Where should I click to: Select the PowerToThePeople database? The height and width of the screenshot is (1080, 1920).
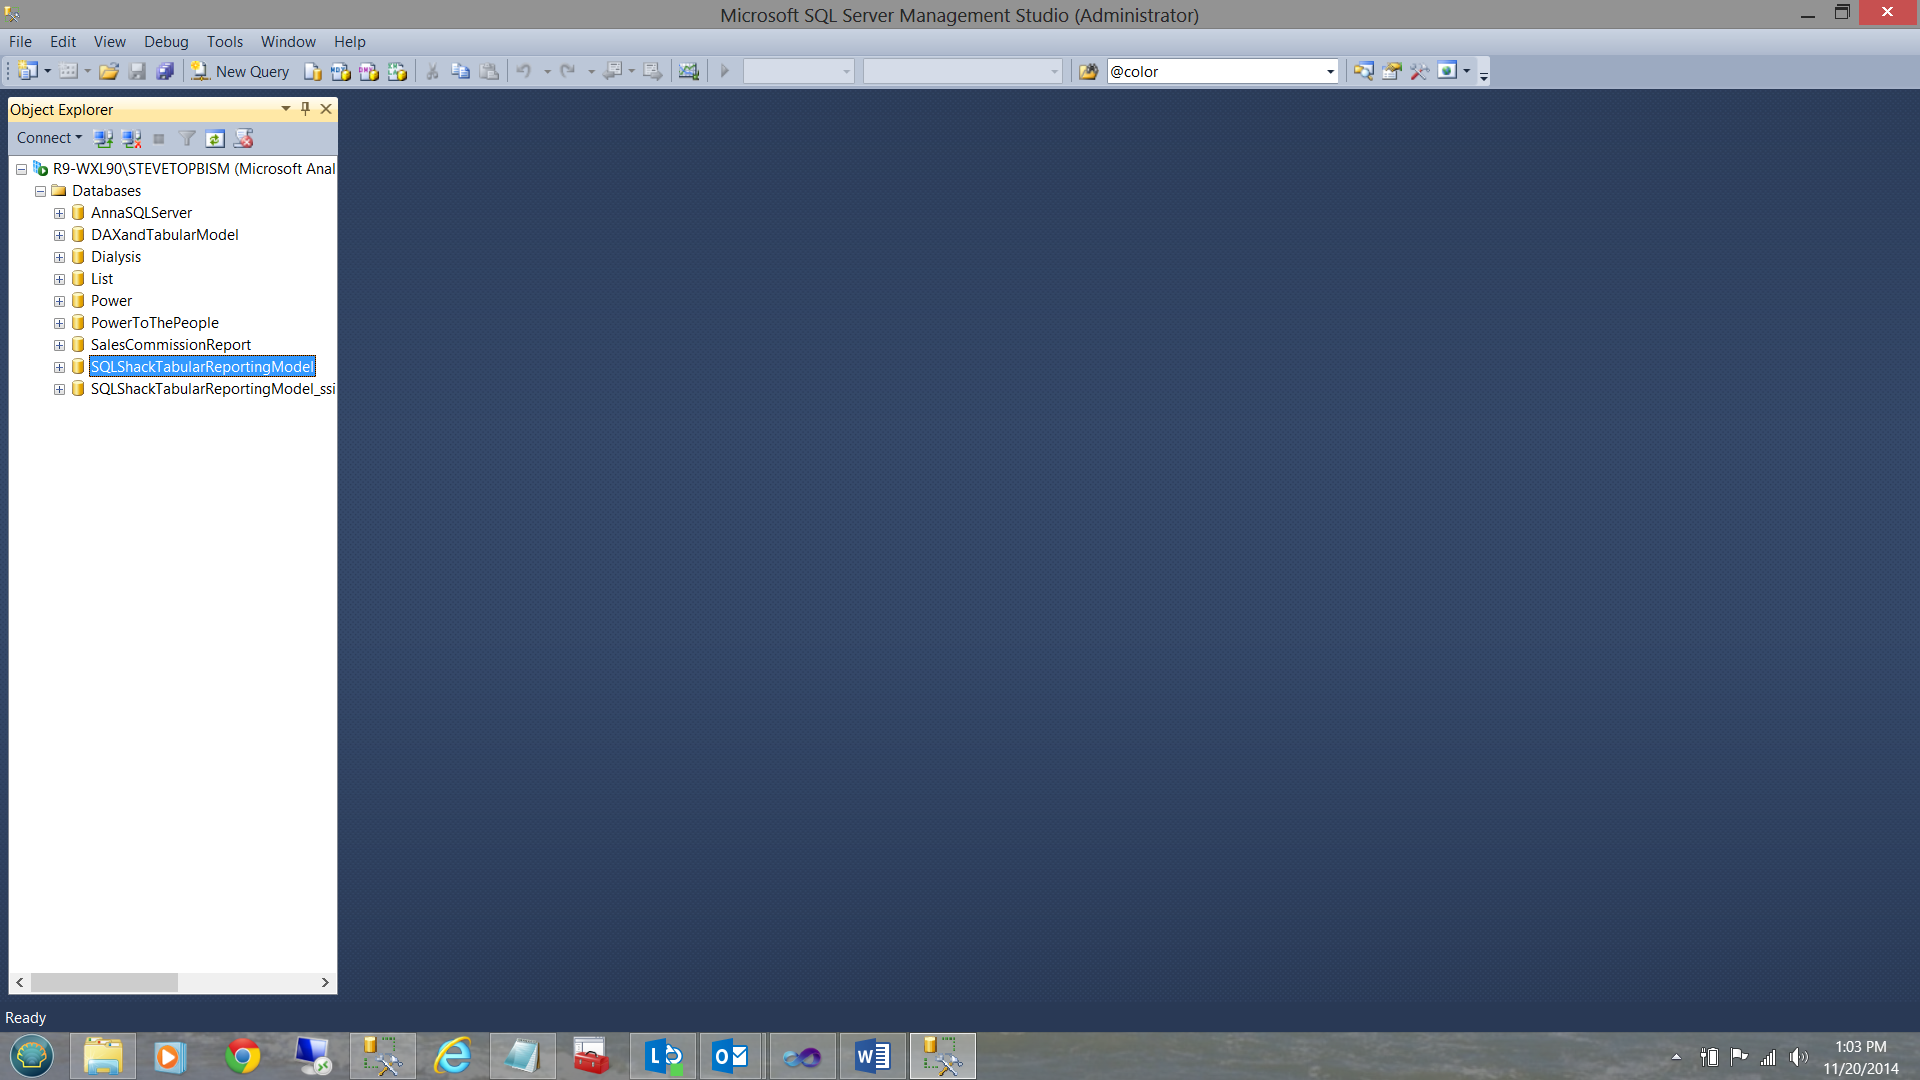coord(155,323)
